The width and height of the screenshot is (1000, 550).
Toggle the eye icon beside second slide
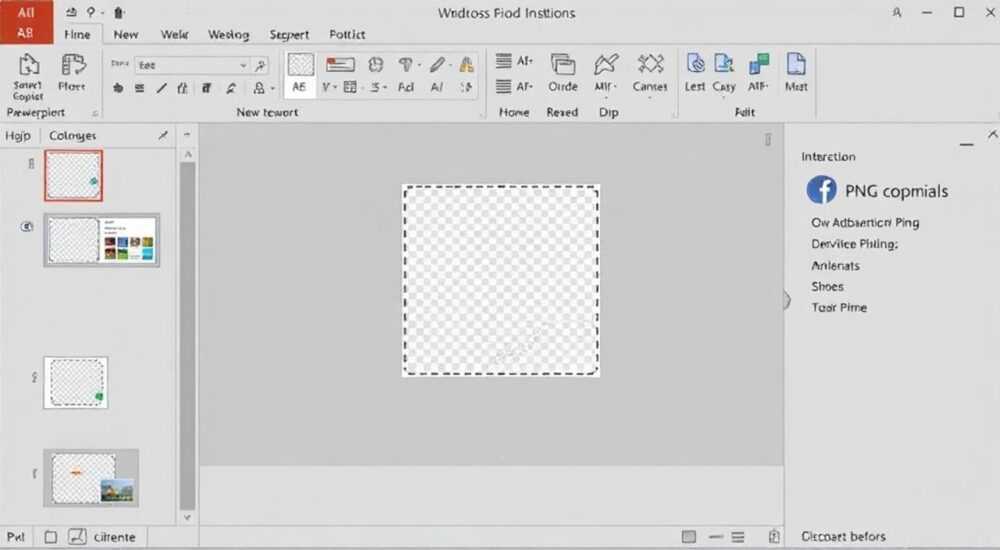(27, 227)
